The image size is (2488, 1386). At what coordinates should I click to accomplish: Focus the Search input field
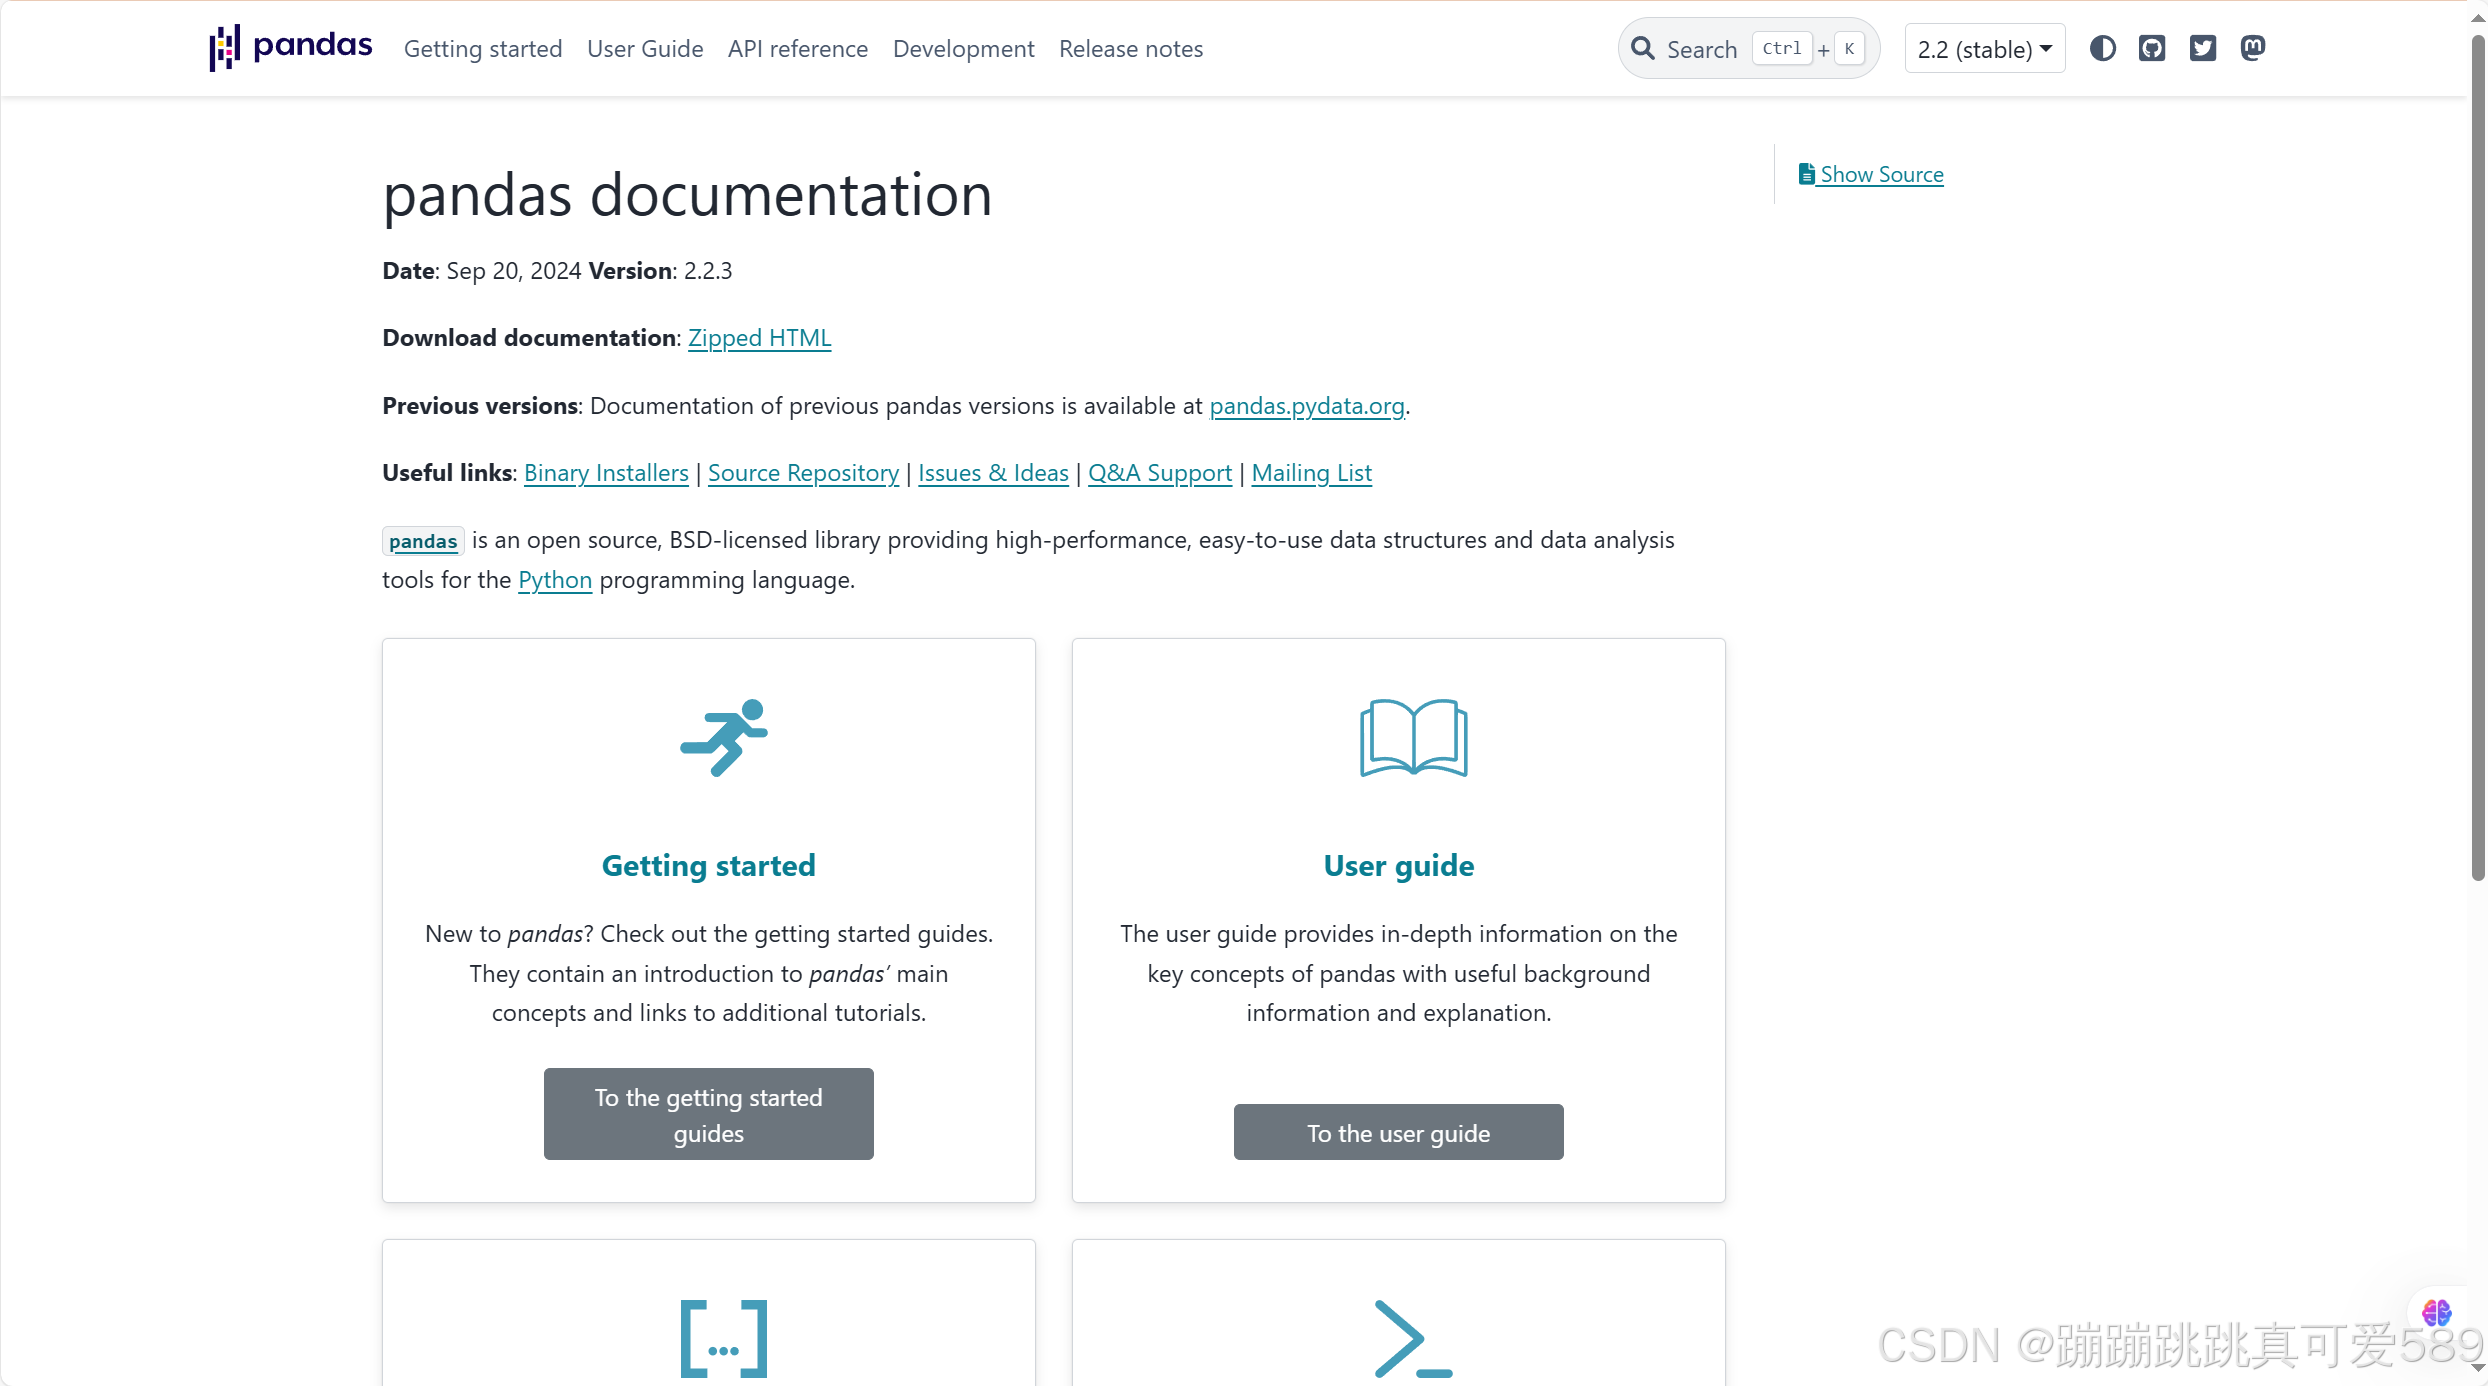[x=1702, y=48]
